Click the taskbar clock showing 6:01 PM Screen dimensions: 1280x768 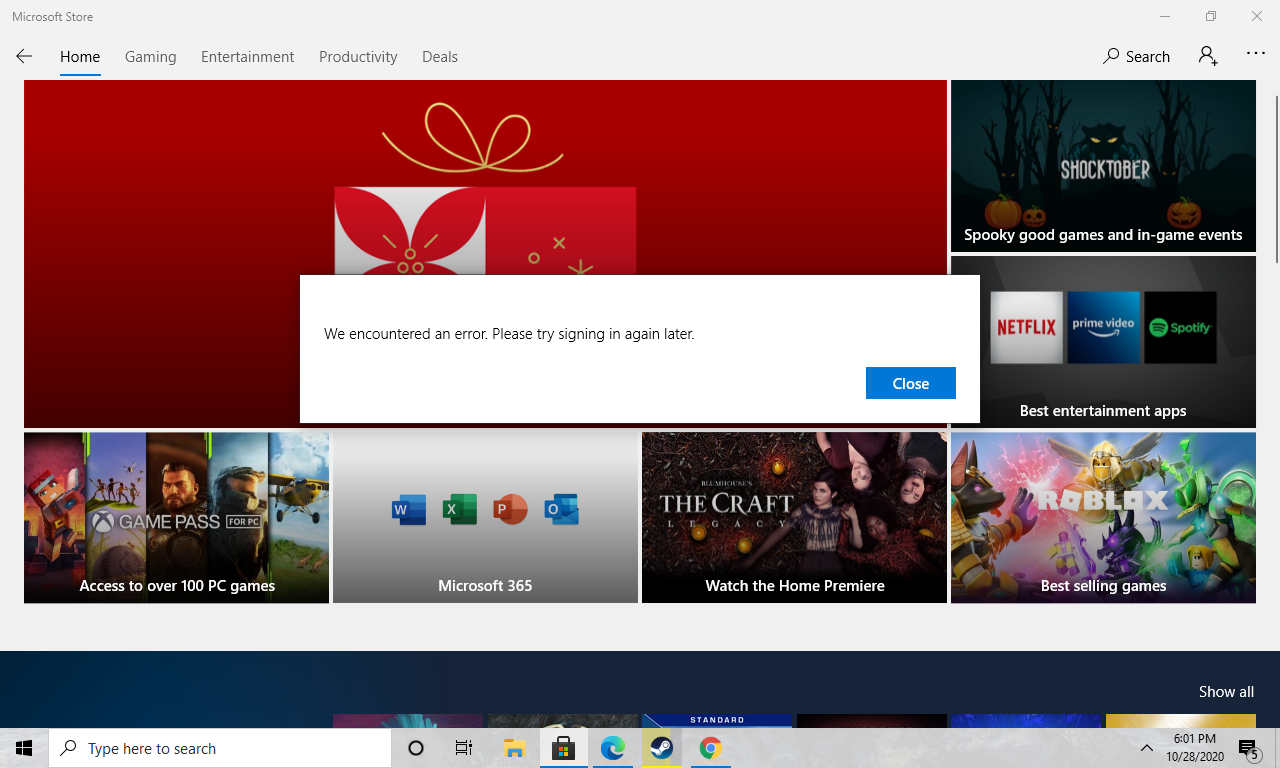click(x=1194, y=748)
